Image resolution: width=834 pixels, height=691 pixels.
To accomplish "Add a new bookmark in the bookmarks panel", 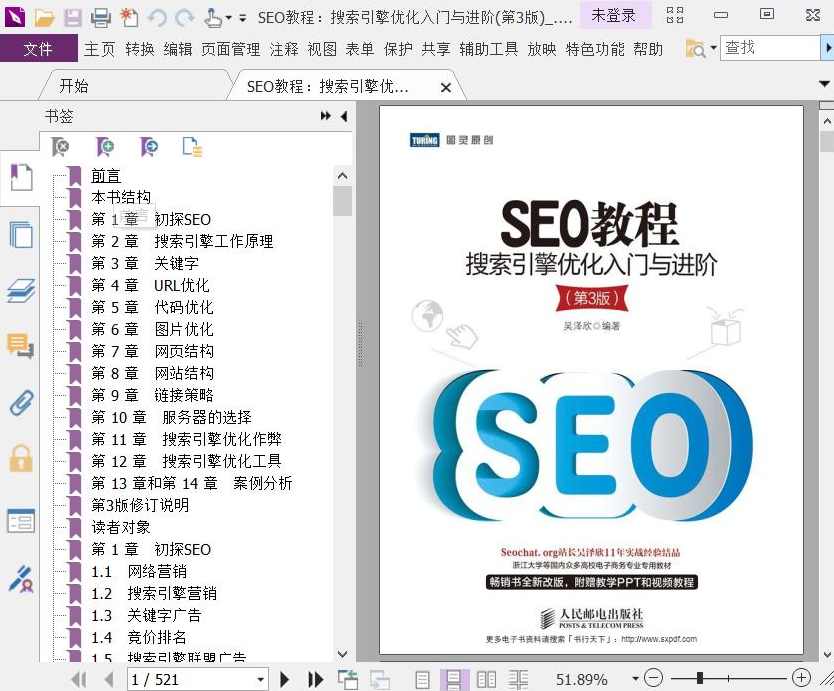I will [x=105, y=146].
